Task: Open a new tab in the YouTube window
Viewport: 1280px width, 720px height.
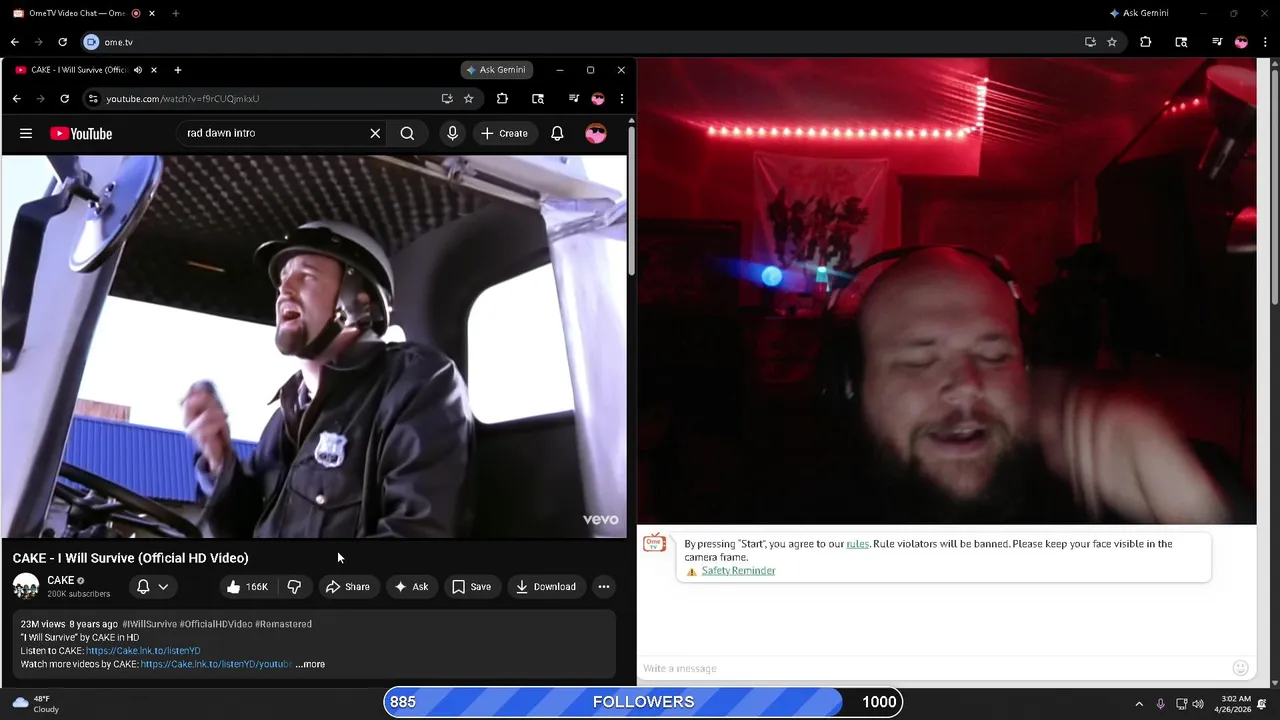Action: 178,70
